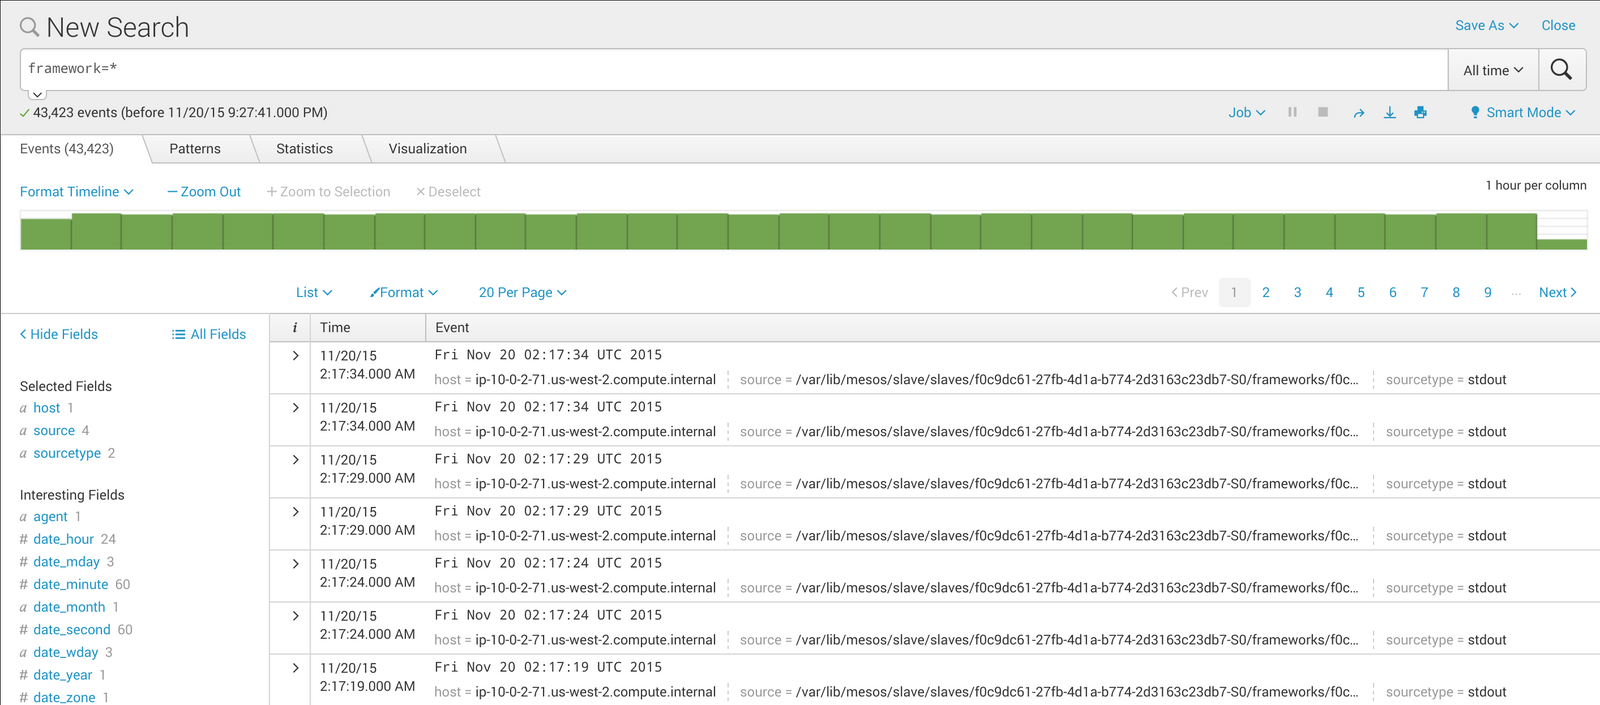The image size is (1600, 705).
Task: Open the All Fields dialog
Action: click(209, 335)
